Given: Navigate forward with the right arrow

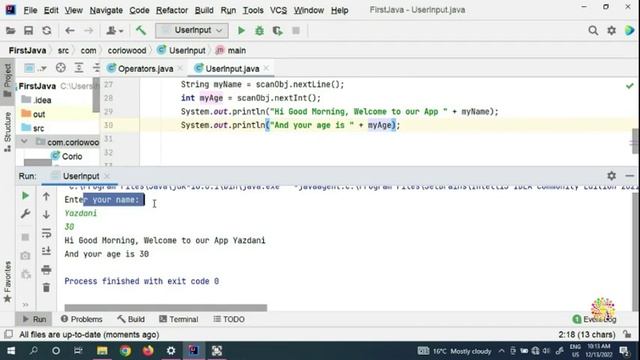Looking at the screenshot, I should [x=88, y=31].
